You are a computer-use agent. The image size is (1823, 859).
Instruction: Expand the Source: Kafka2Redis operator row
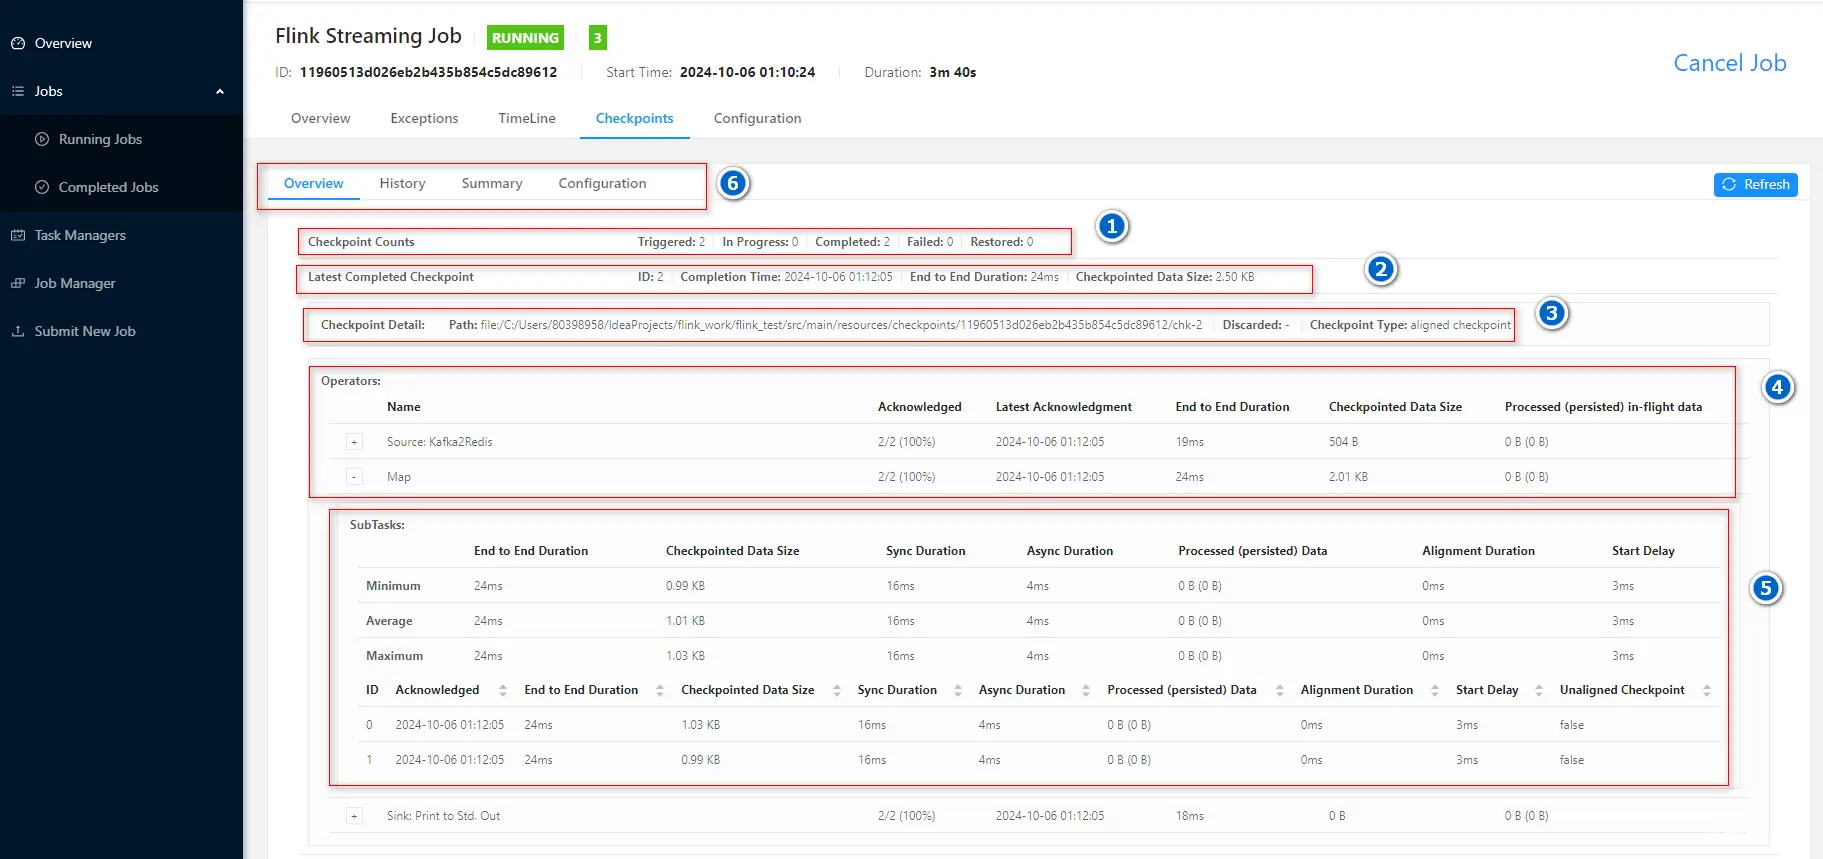pos(354,442)
